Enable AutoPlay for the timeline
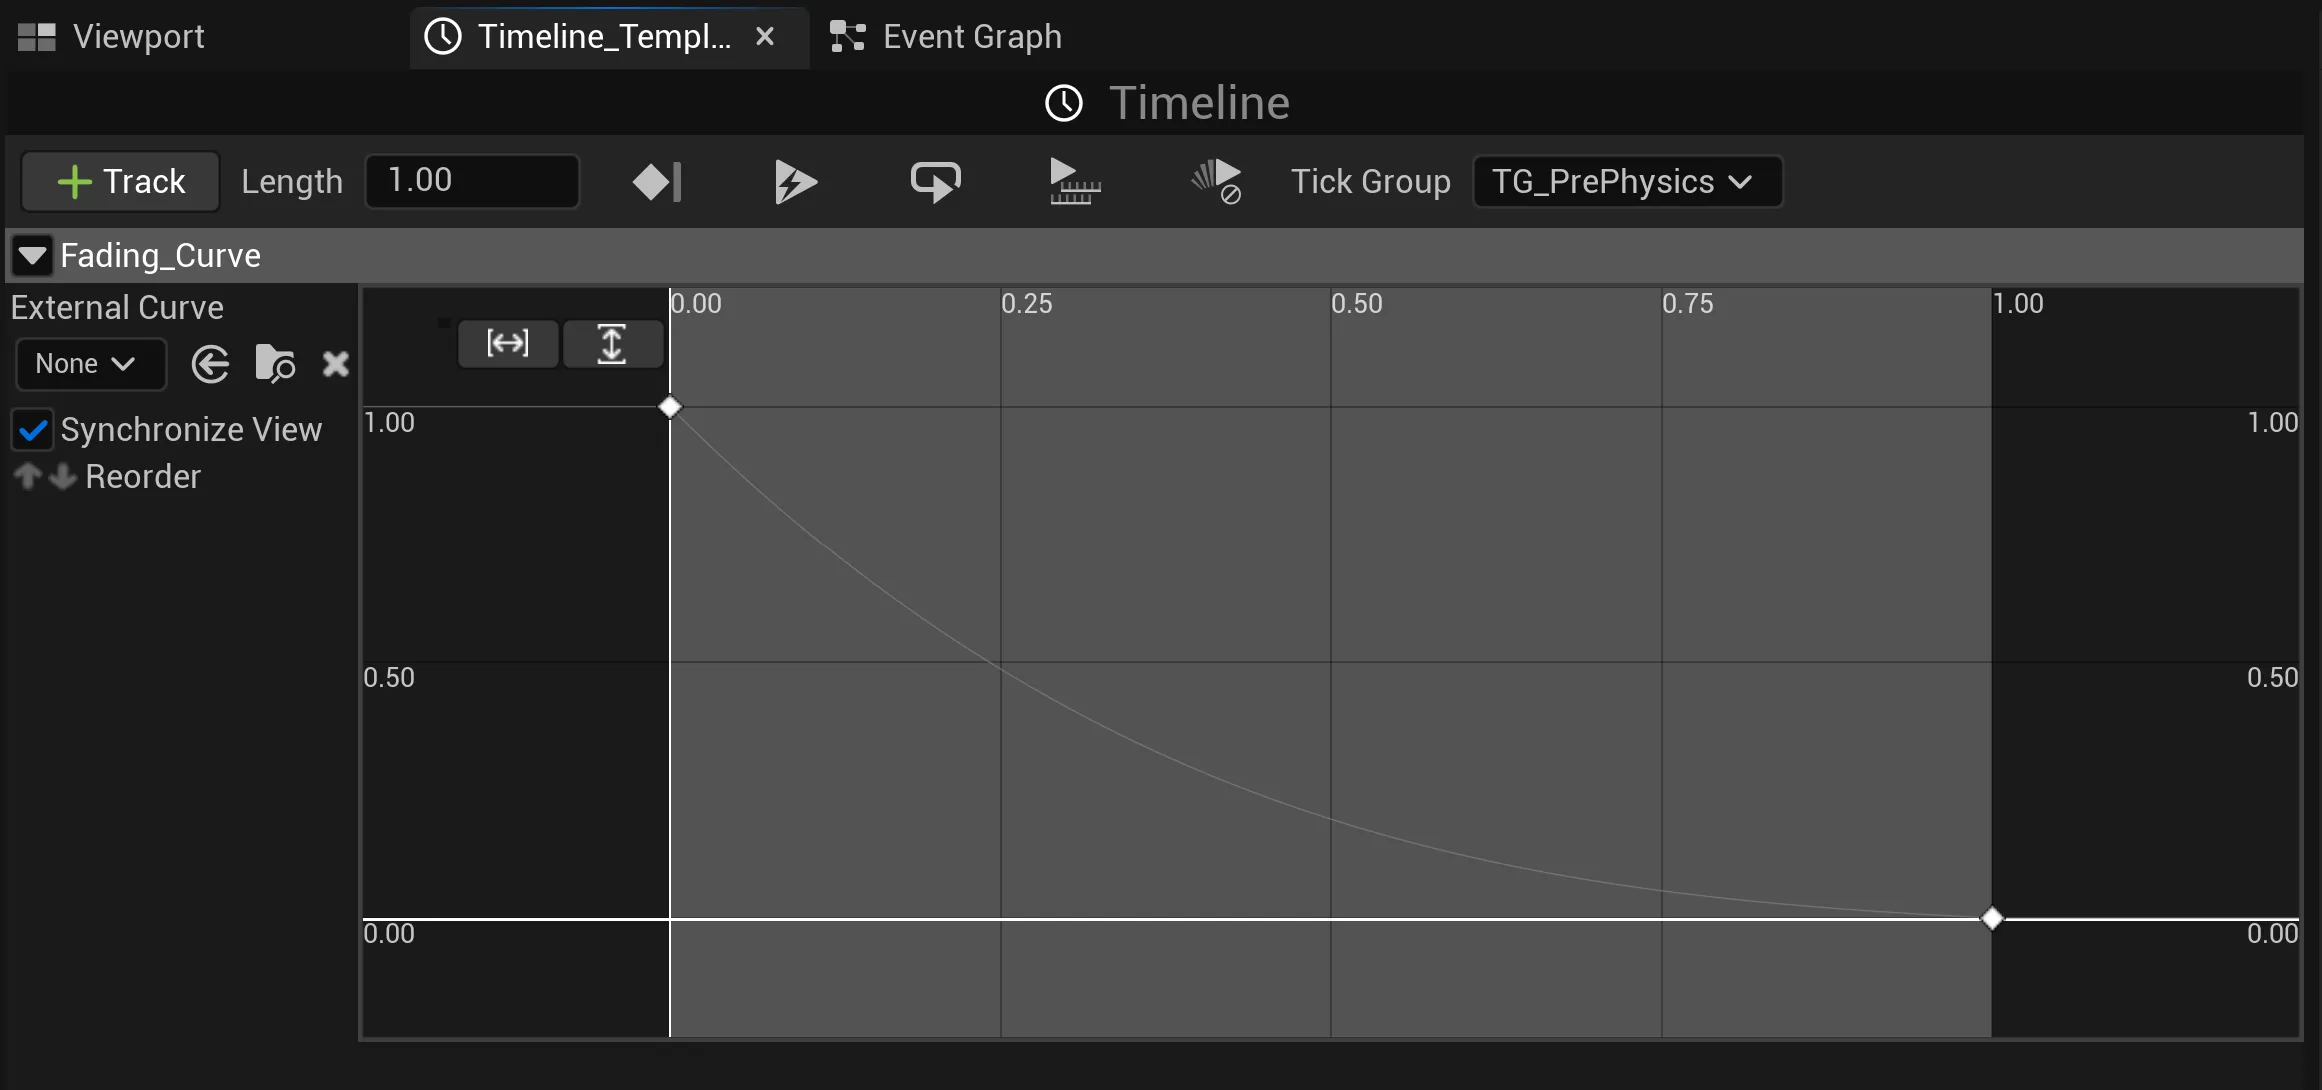This screenshot has width=2322, height=1090. pyautogui.click(x=796, y=182)
